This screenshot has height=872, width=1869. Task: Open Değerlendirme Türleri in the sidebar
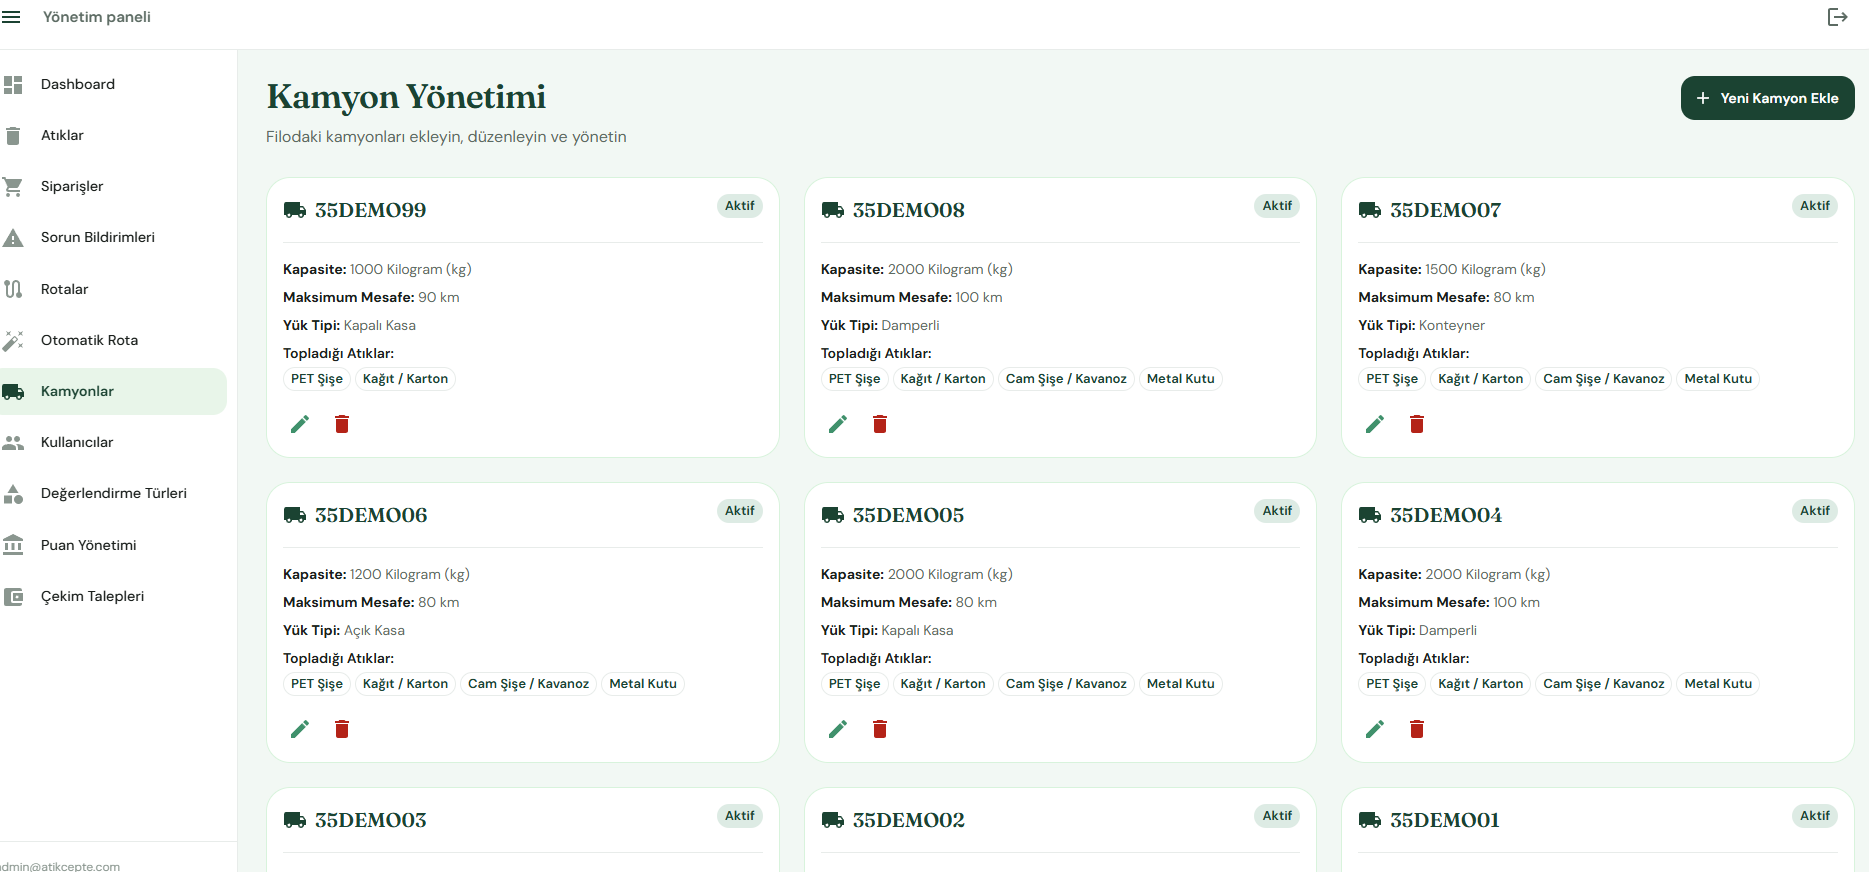(x=113, y=493)
